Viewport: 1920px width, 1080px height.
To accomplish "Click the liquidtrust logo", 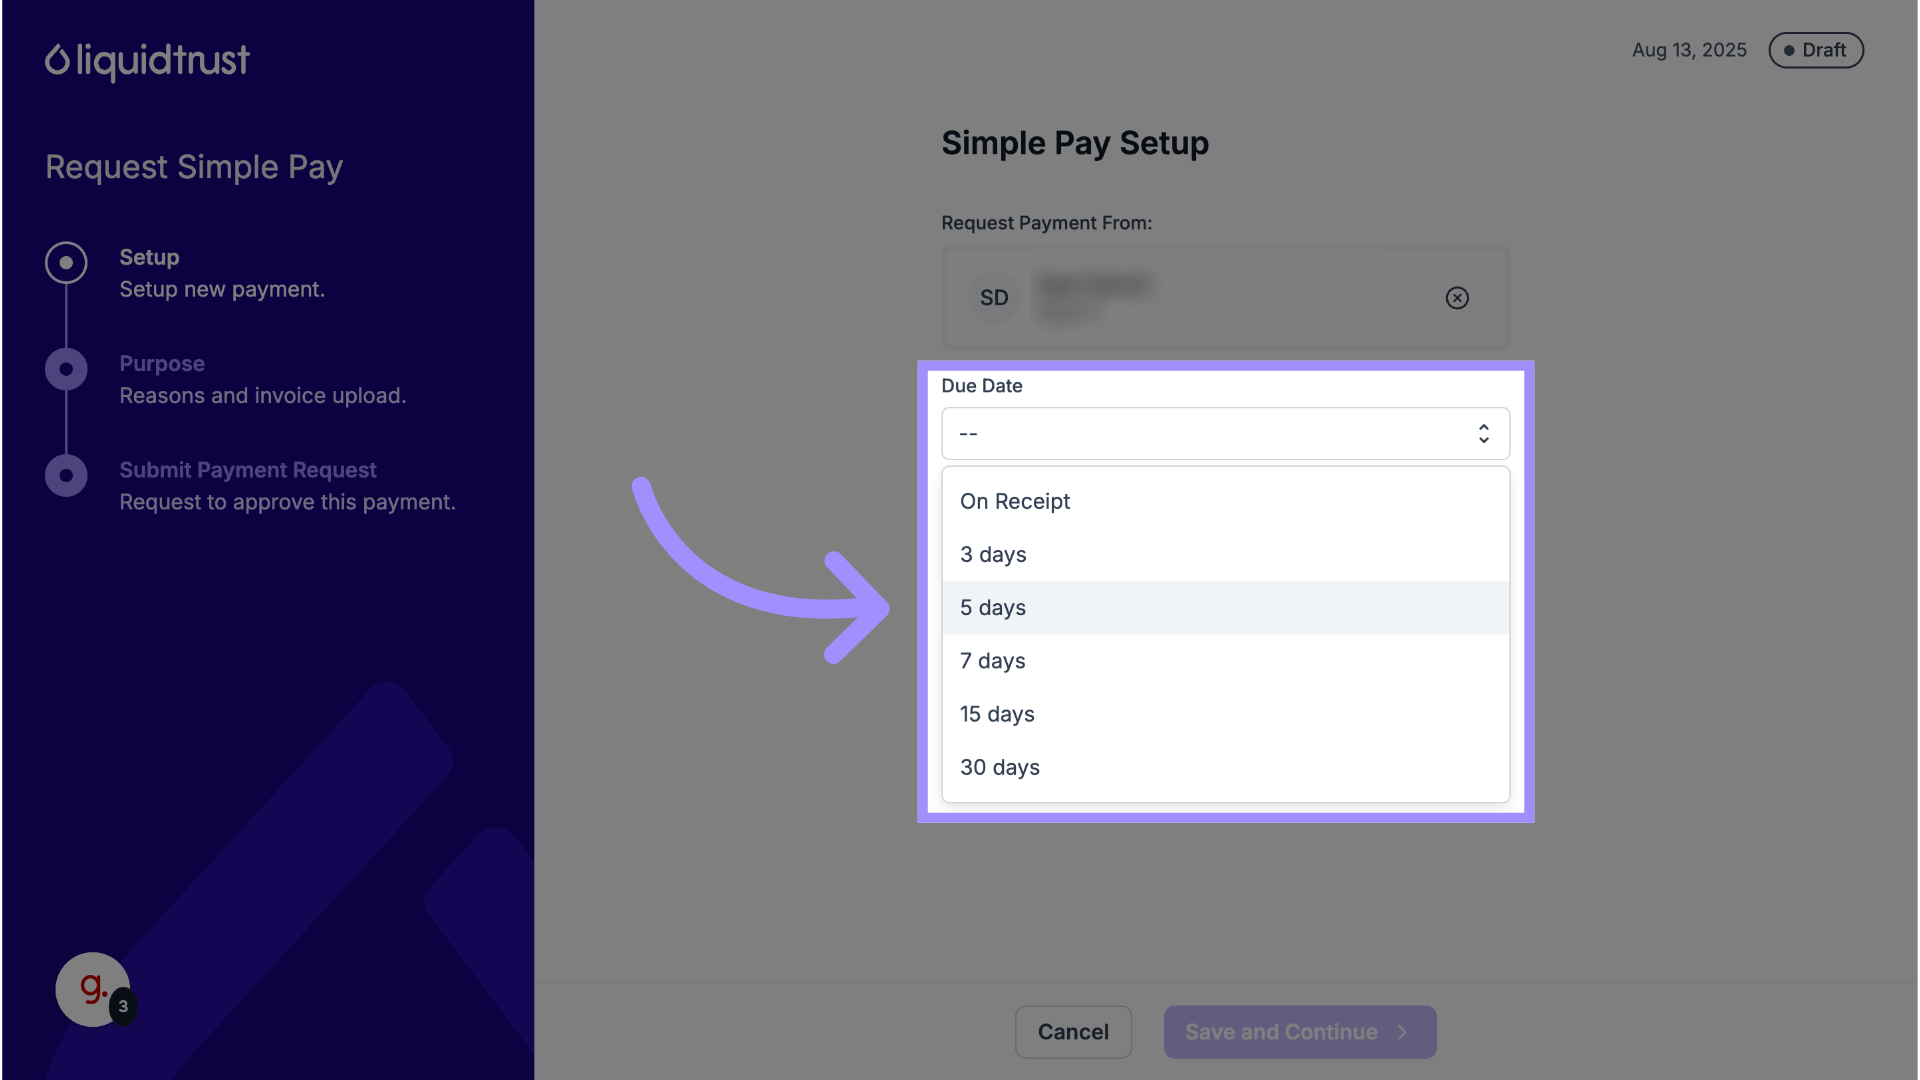I will (x=147, y=61).
